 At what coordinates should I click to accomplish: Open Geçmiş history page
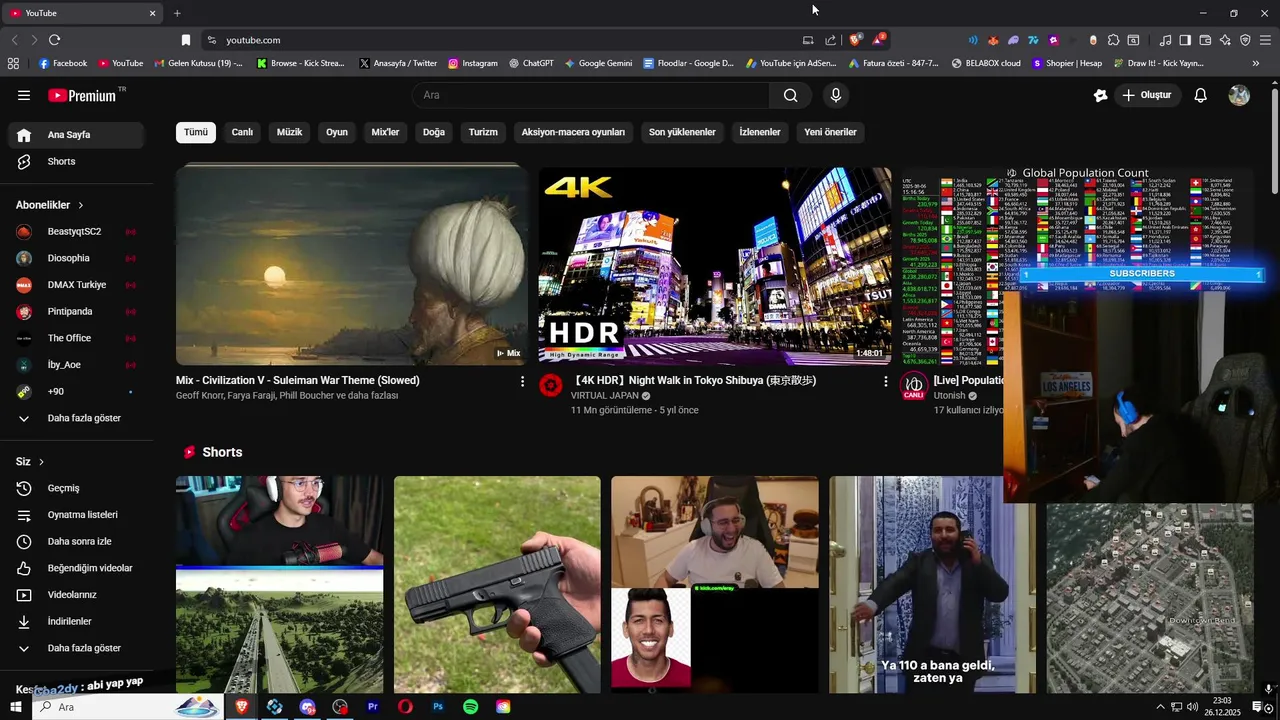[x=75, y=488]
